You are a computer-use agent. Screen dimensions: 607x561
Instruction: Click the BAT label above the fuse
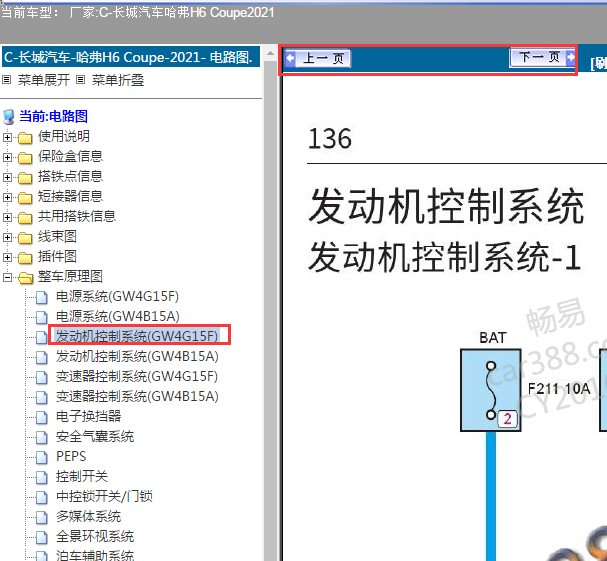[493, 338]
